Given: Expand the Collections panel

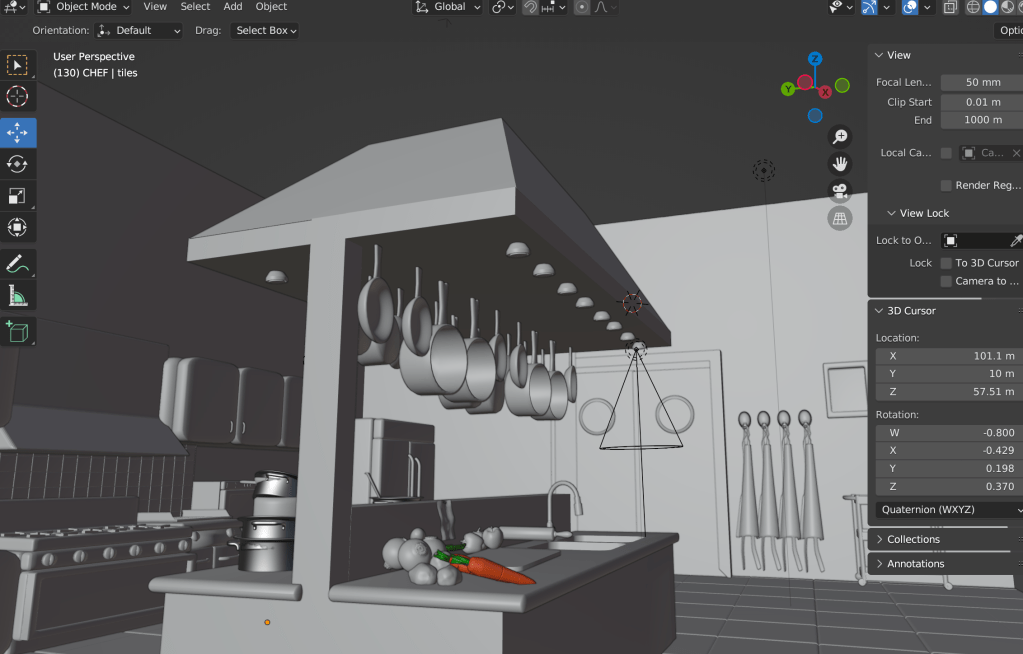Looking at the screenshot, I should click(x=912, y=539).
